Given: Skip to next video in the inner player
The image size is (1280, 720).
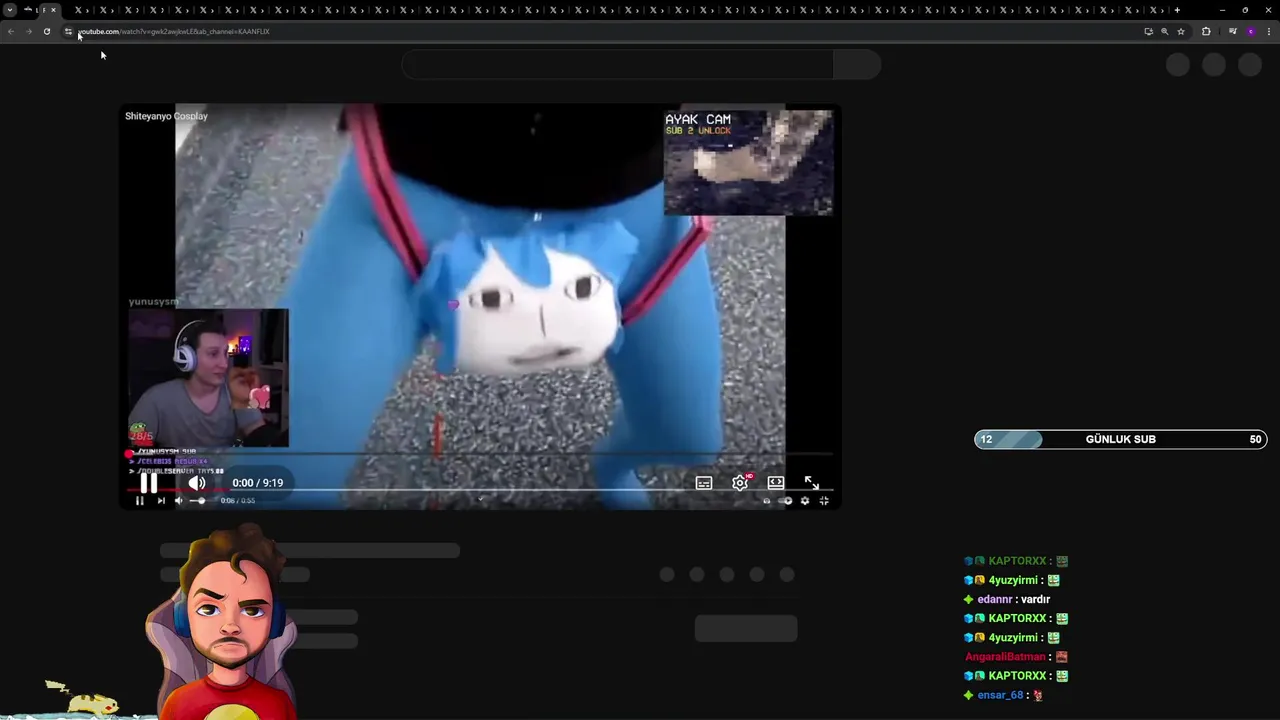Looking at the screenshot, I should [161, 501].
